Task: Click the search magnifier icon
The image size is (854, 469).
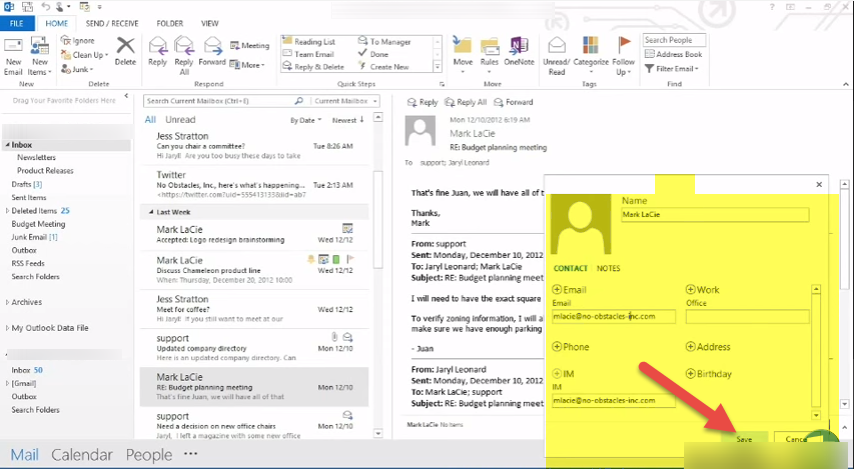Action: [298, 101]
